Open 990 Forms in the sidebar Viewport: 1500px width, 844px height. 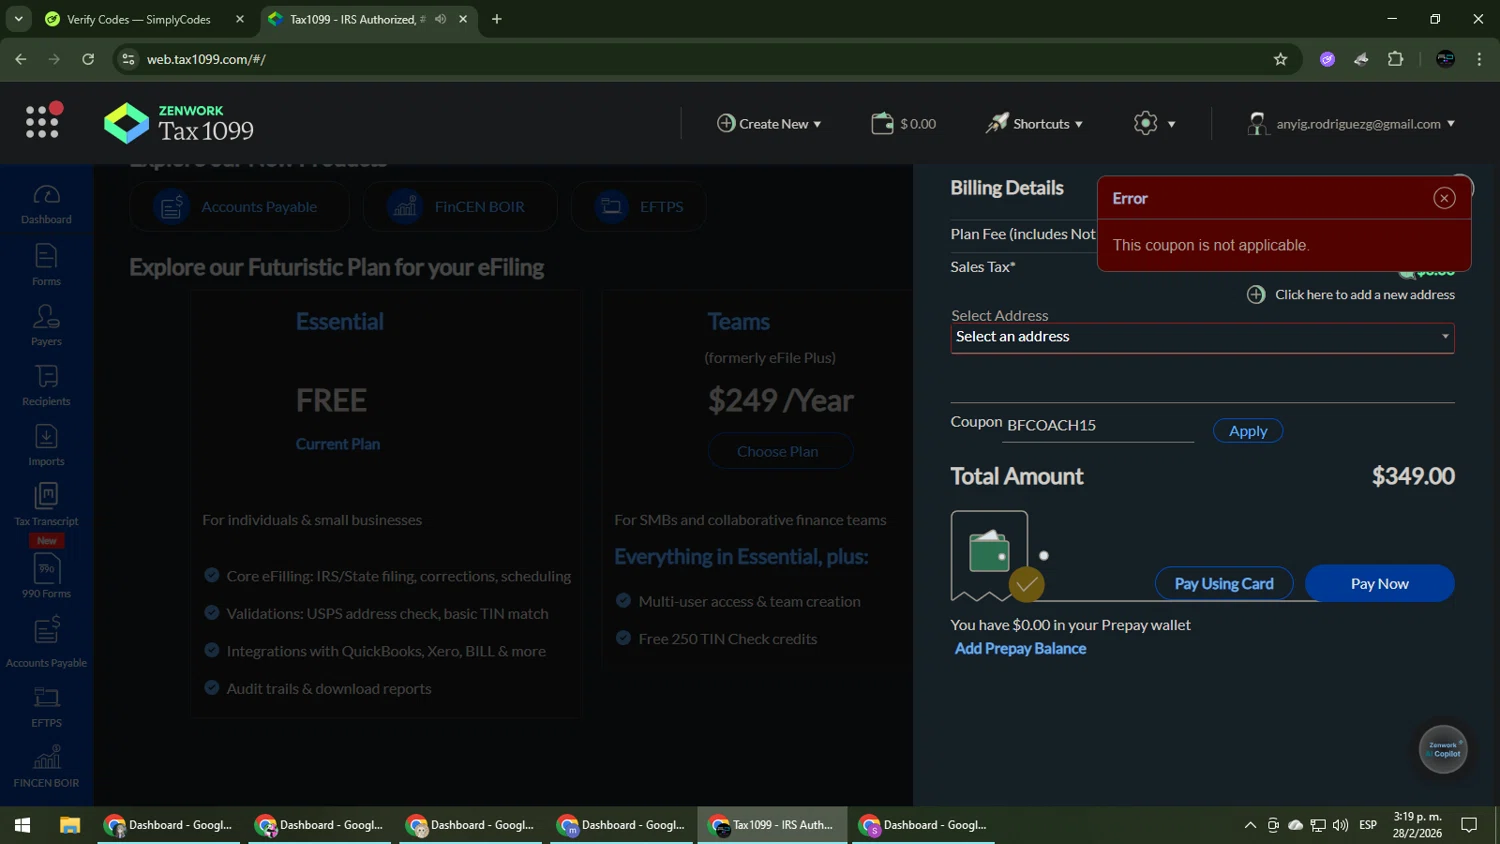pos(46,577)
